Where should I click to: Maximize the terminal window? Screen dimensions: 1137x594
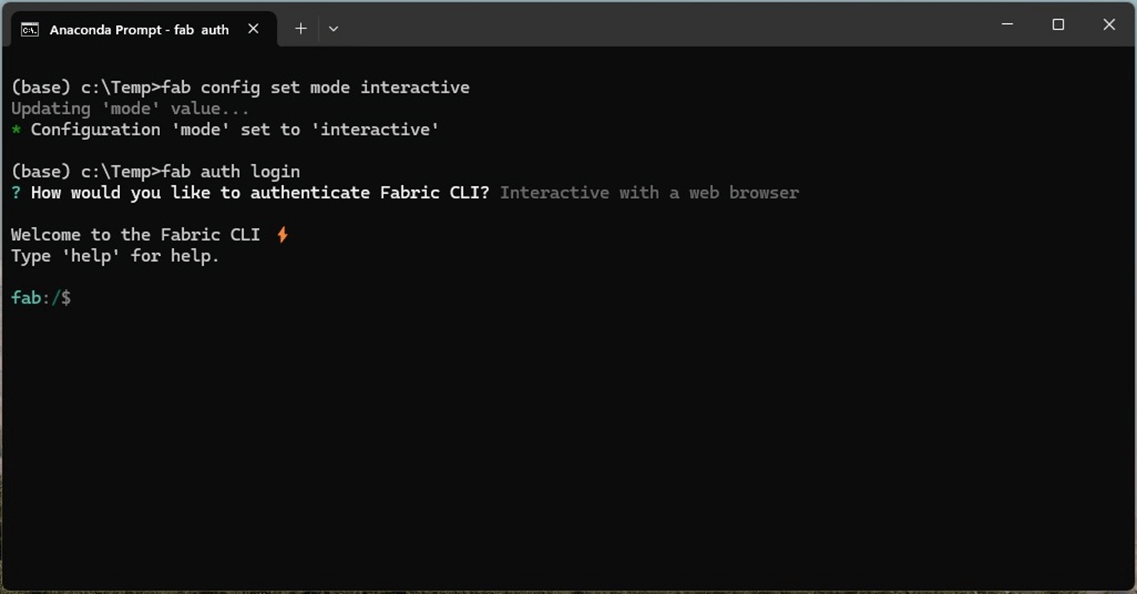pyautogui.click(x=1058, y=25)
